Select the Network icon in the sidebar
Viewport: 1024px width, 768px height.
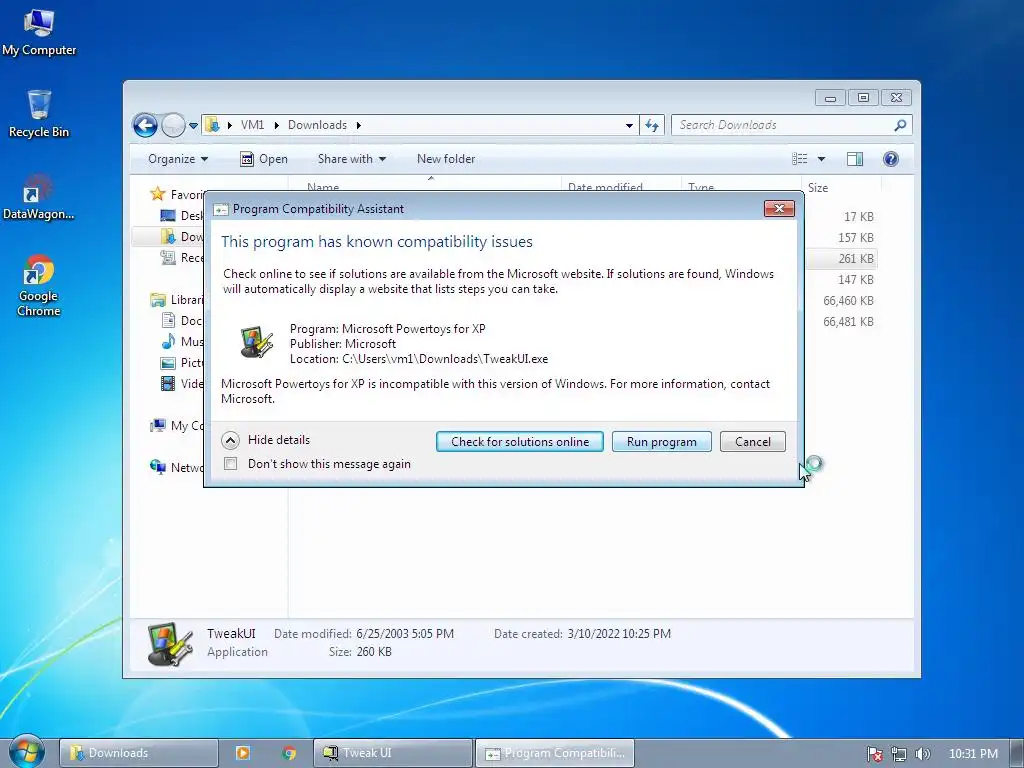click(x=157, y=467)
